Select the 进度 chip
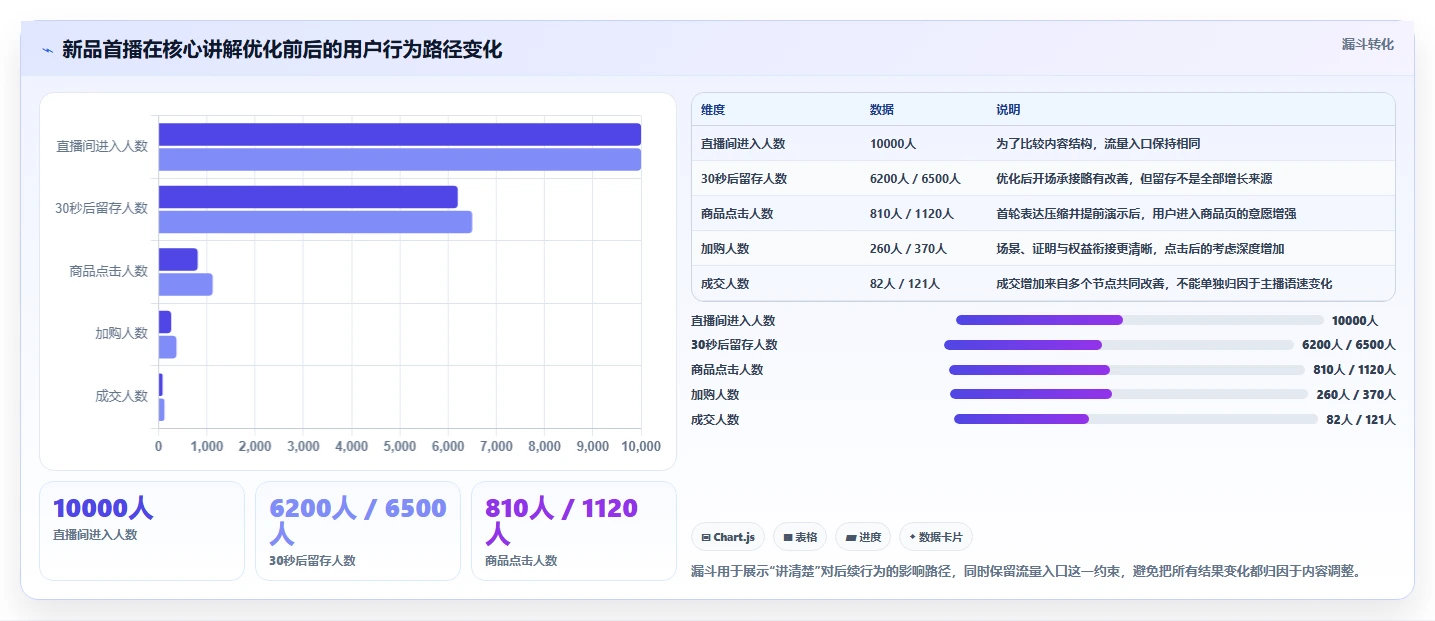Image resolution: width=1435 pixels, height=621 pixels. (863, 537)
